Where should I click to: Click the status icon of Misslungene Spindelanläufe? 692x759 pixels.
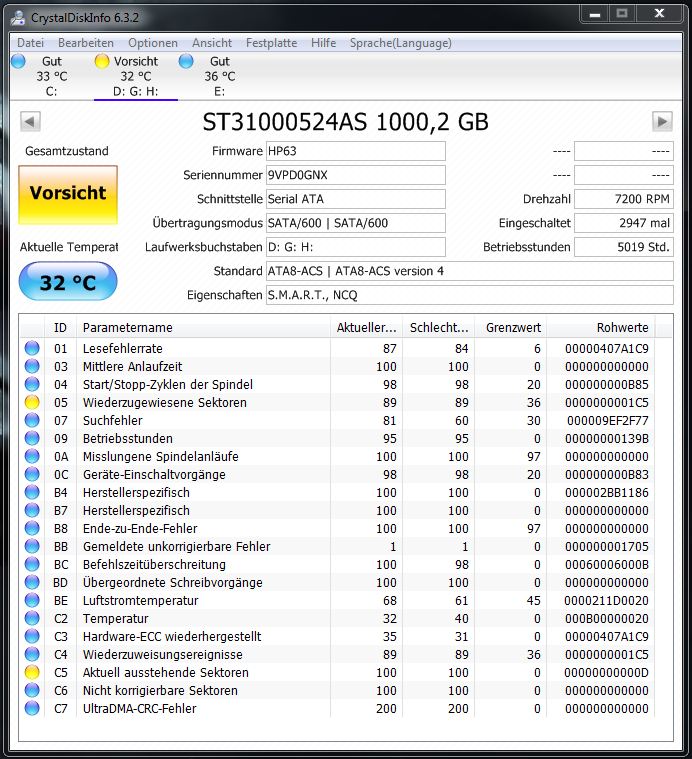(32, 456)
